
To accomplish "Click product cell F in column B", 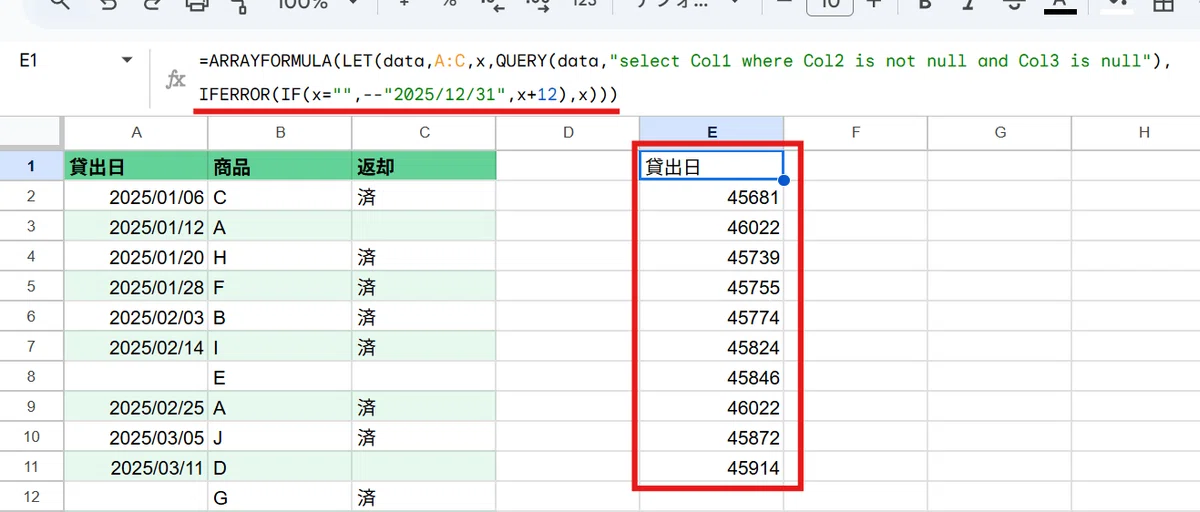I will (x=280, y=287).
